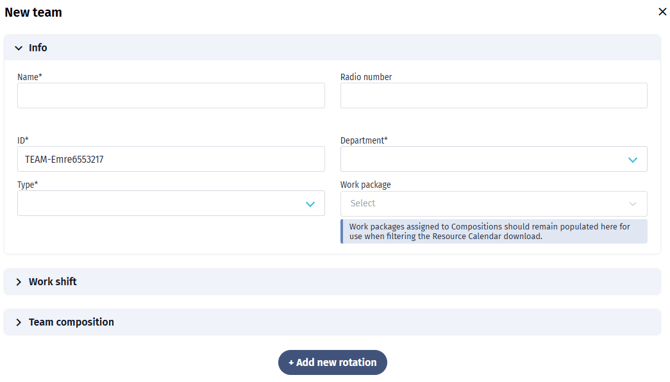Click the Department dropdown arrow icon
Viewport: 670px width, 382px height.
point(633,160)
